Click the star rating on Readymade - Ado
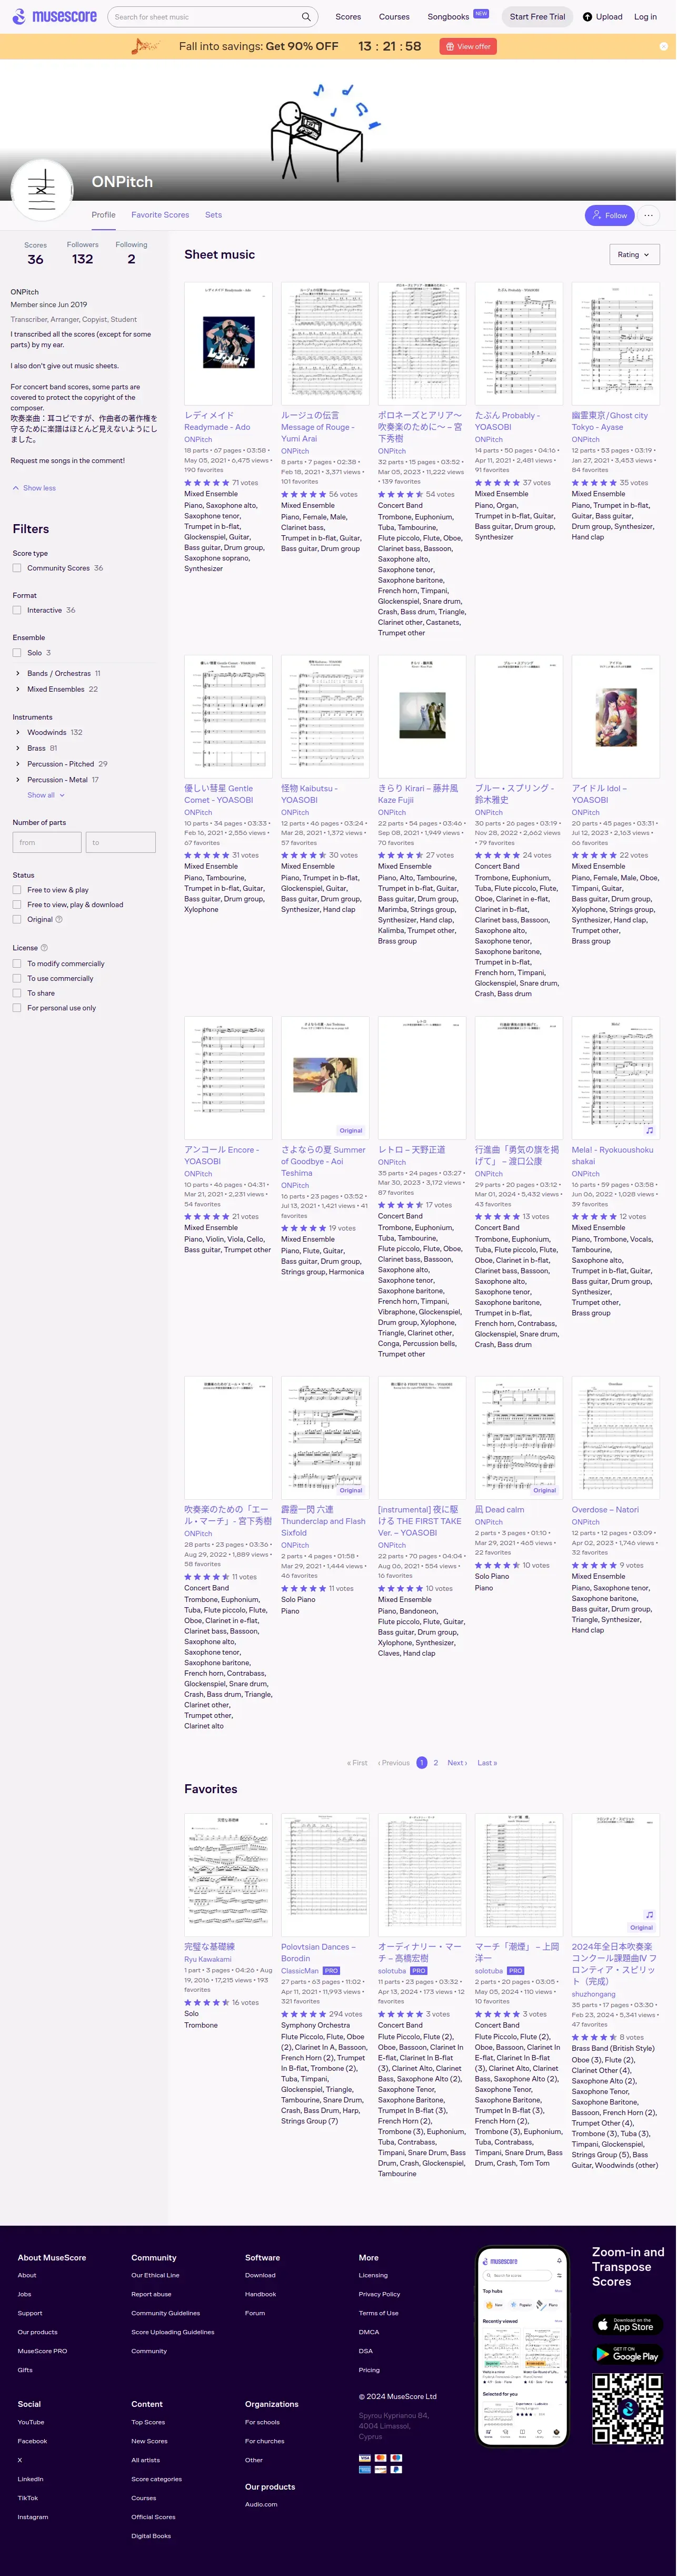This screenshot has width=677, height=2576. tap(207, 482)
